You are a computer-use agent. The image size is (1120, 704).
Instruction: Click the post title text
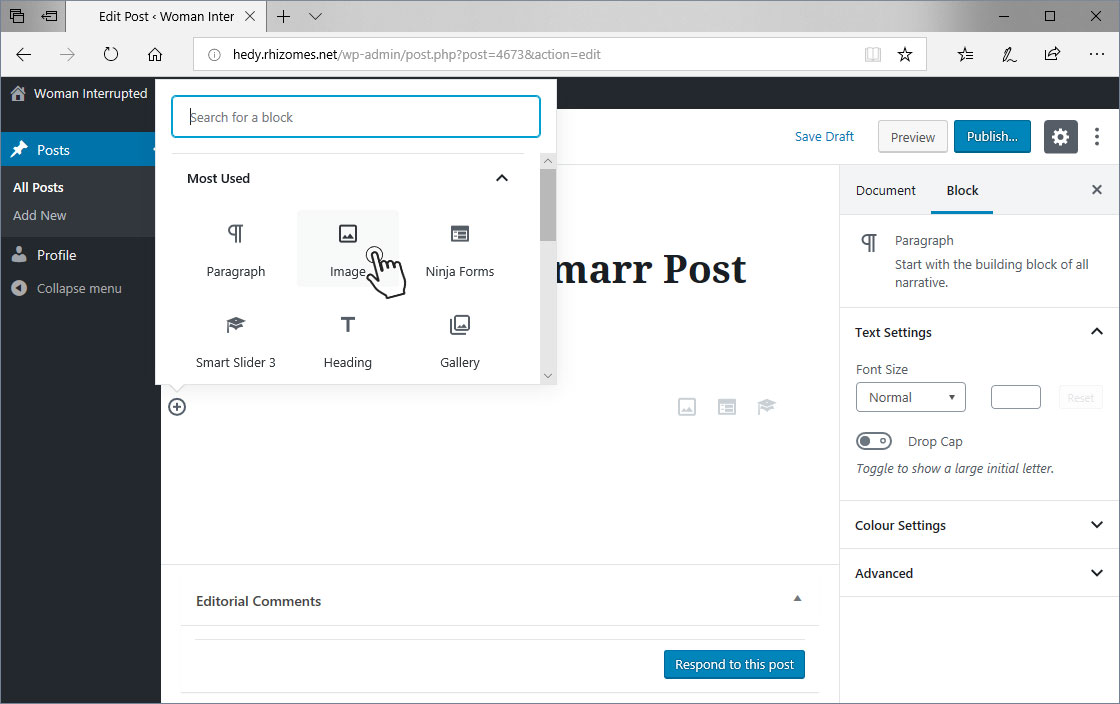click(651, 269)
